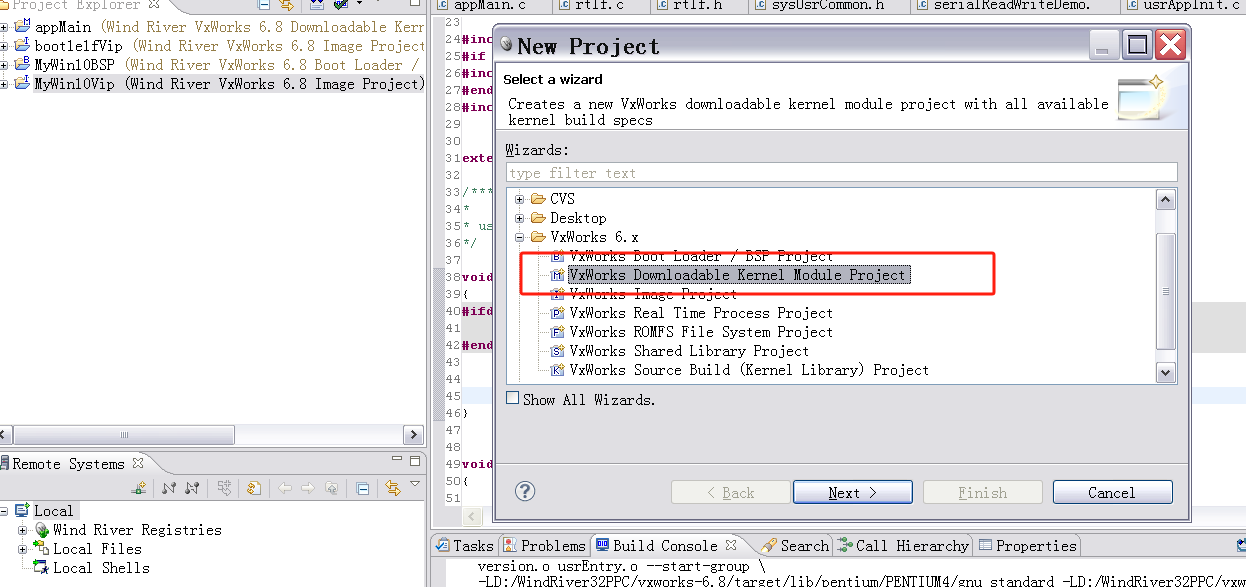Click the disconnect icon in Remote Systems toolbar
The width and height of the screenshot is (1246, 587).
192,488
